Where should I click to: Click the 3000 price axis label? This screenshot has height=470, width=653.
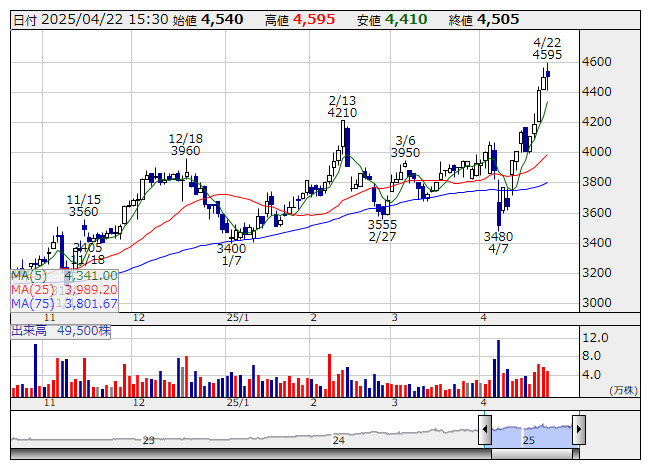click(597, 303)
